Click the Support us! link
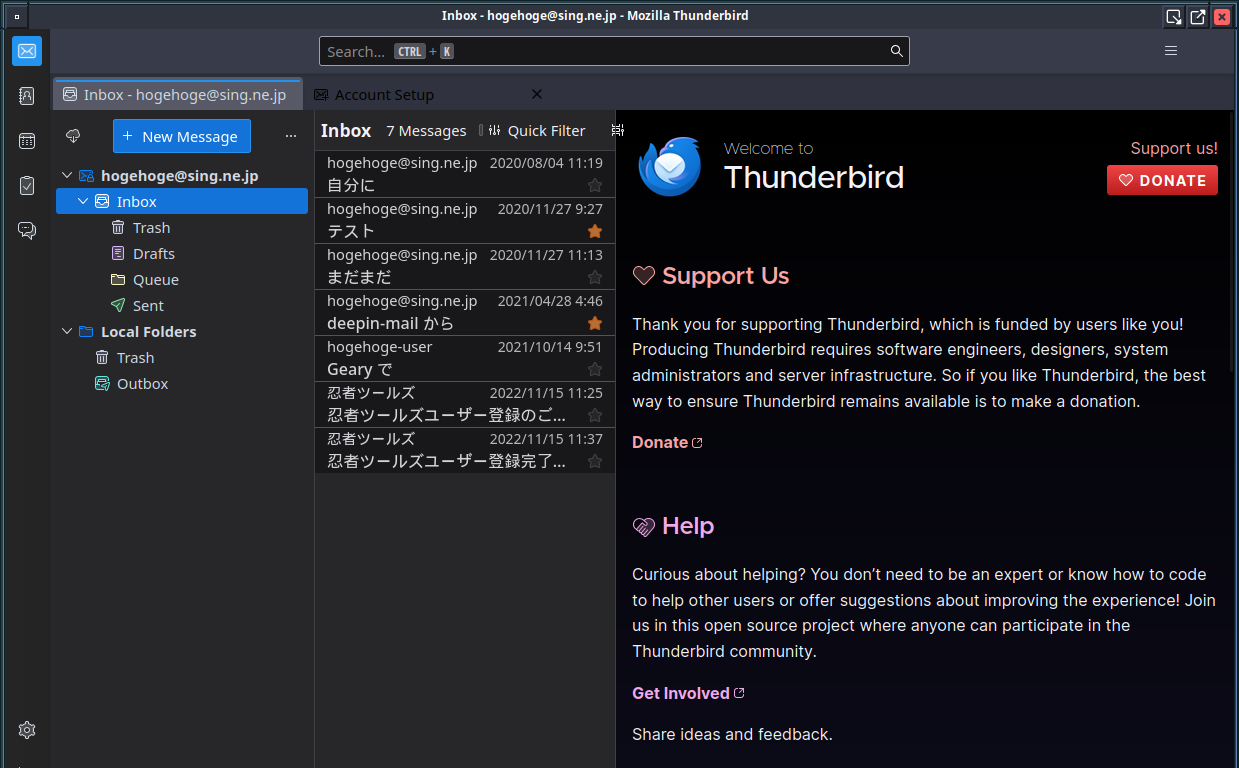This screenshot has width=1239, height=768. pyautogui.click(x=1174, y=148)
